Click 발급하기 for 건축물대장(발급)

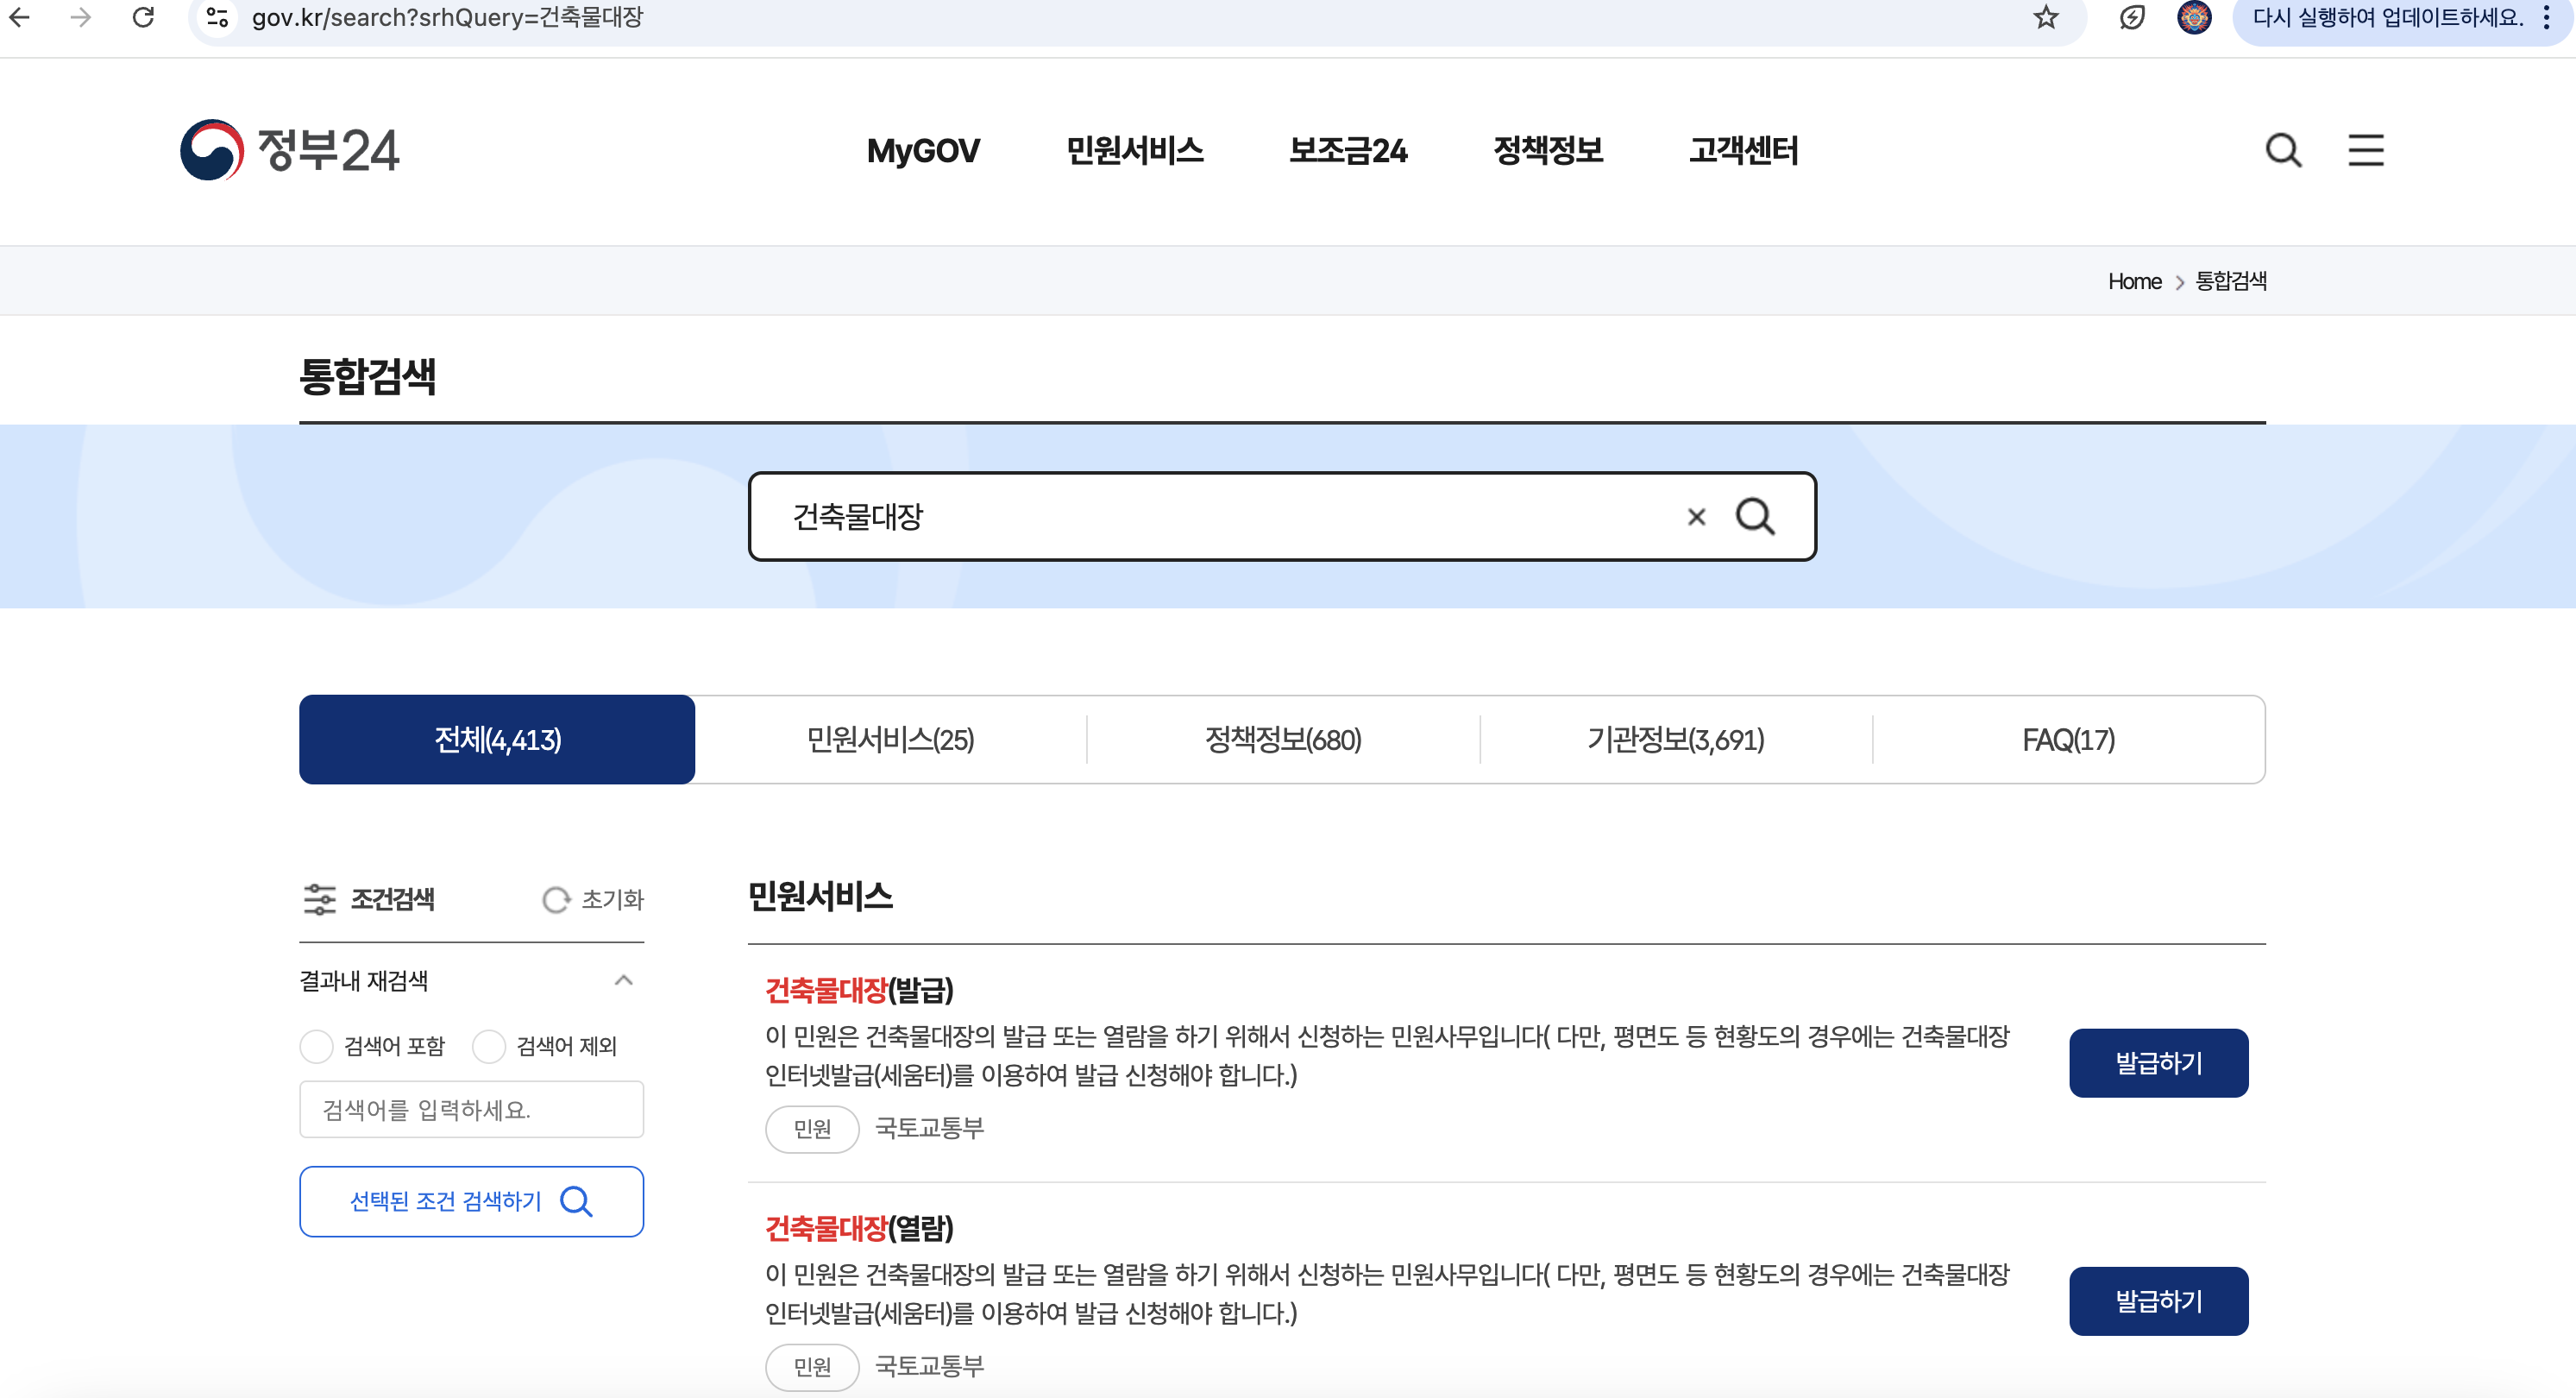click(2158, 1063)
